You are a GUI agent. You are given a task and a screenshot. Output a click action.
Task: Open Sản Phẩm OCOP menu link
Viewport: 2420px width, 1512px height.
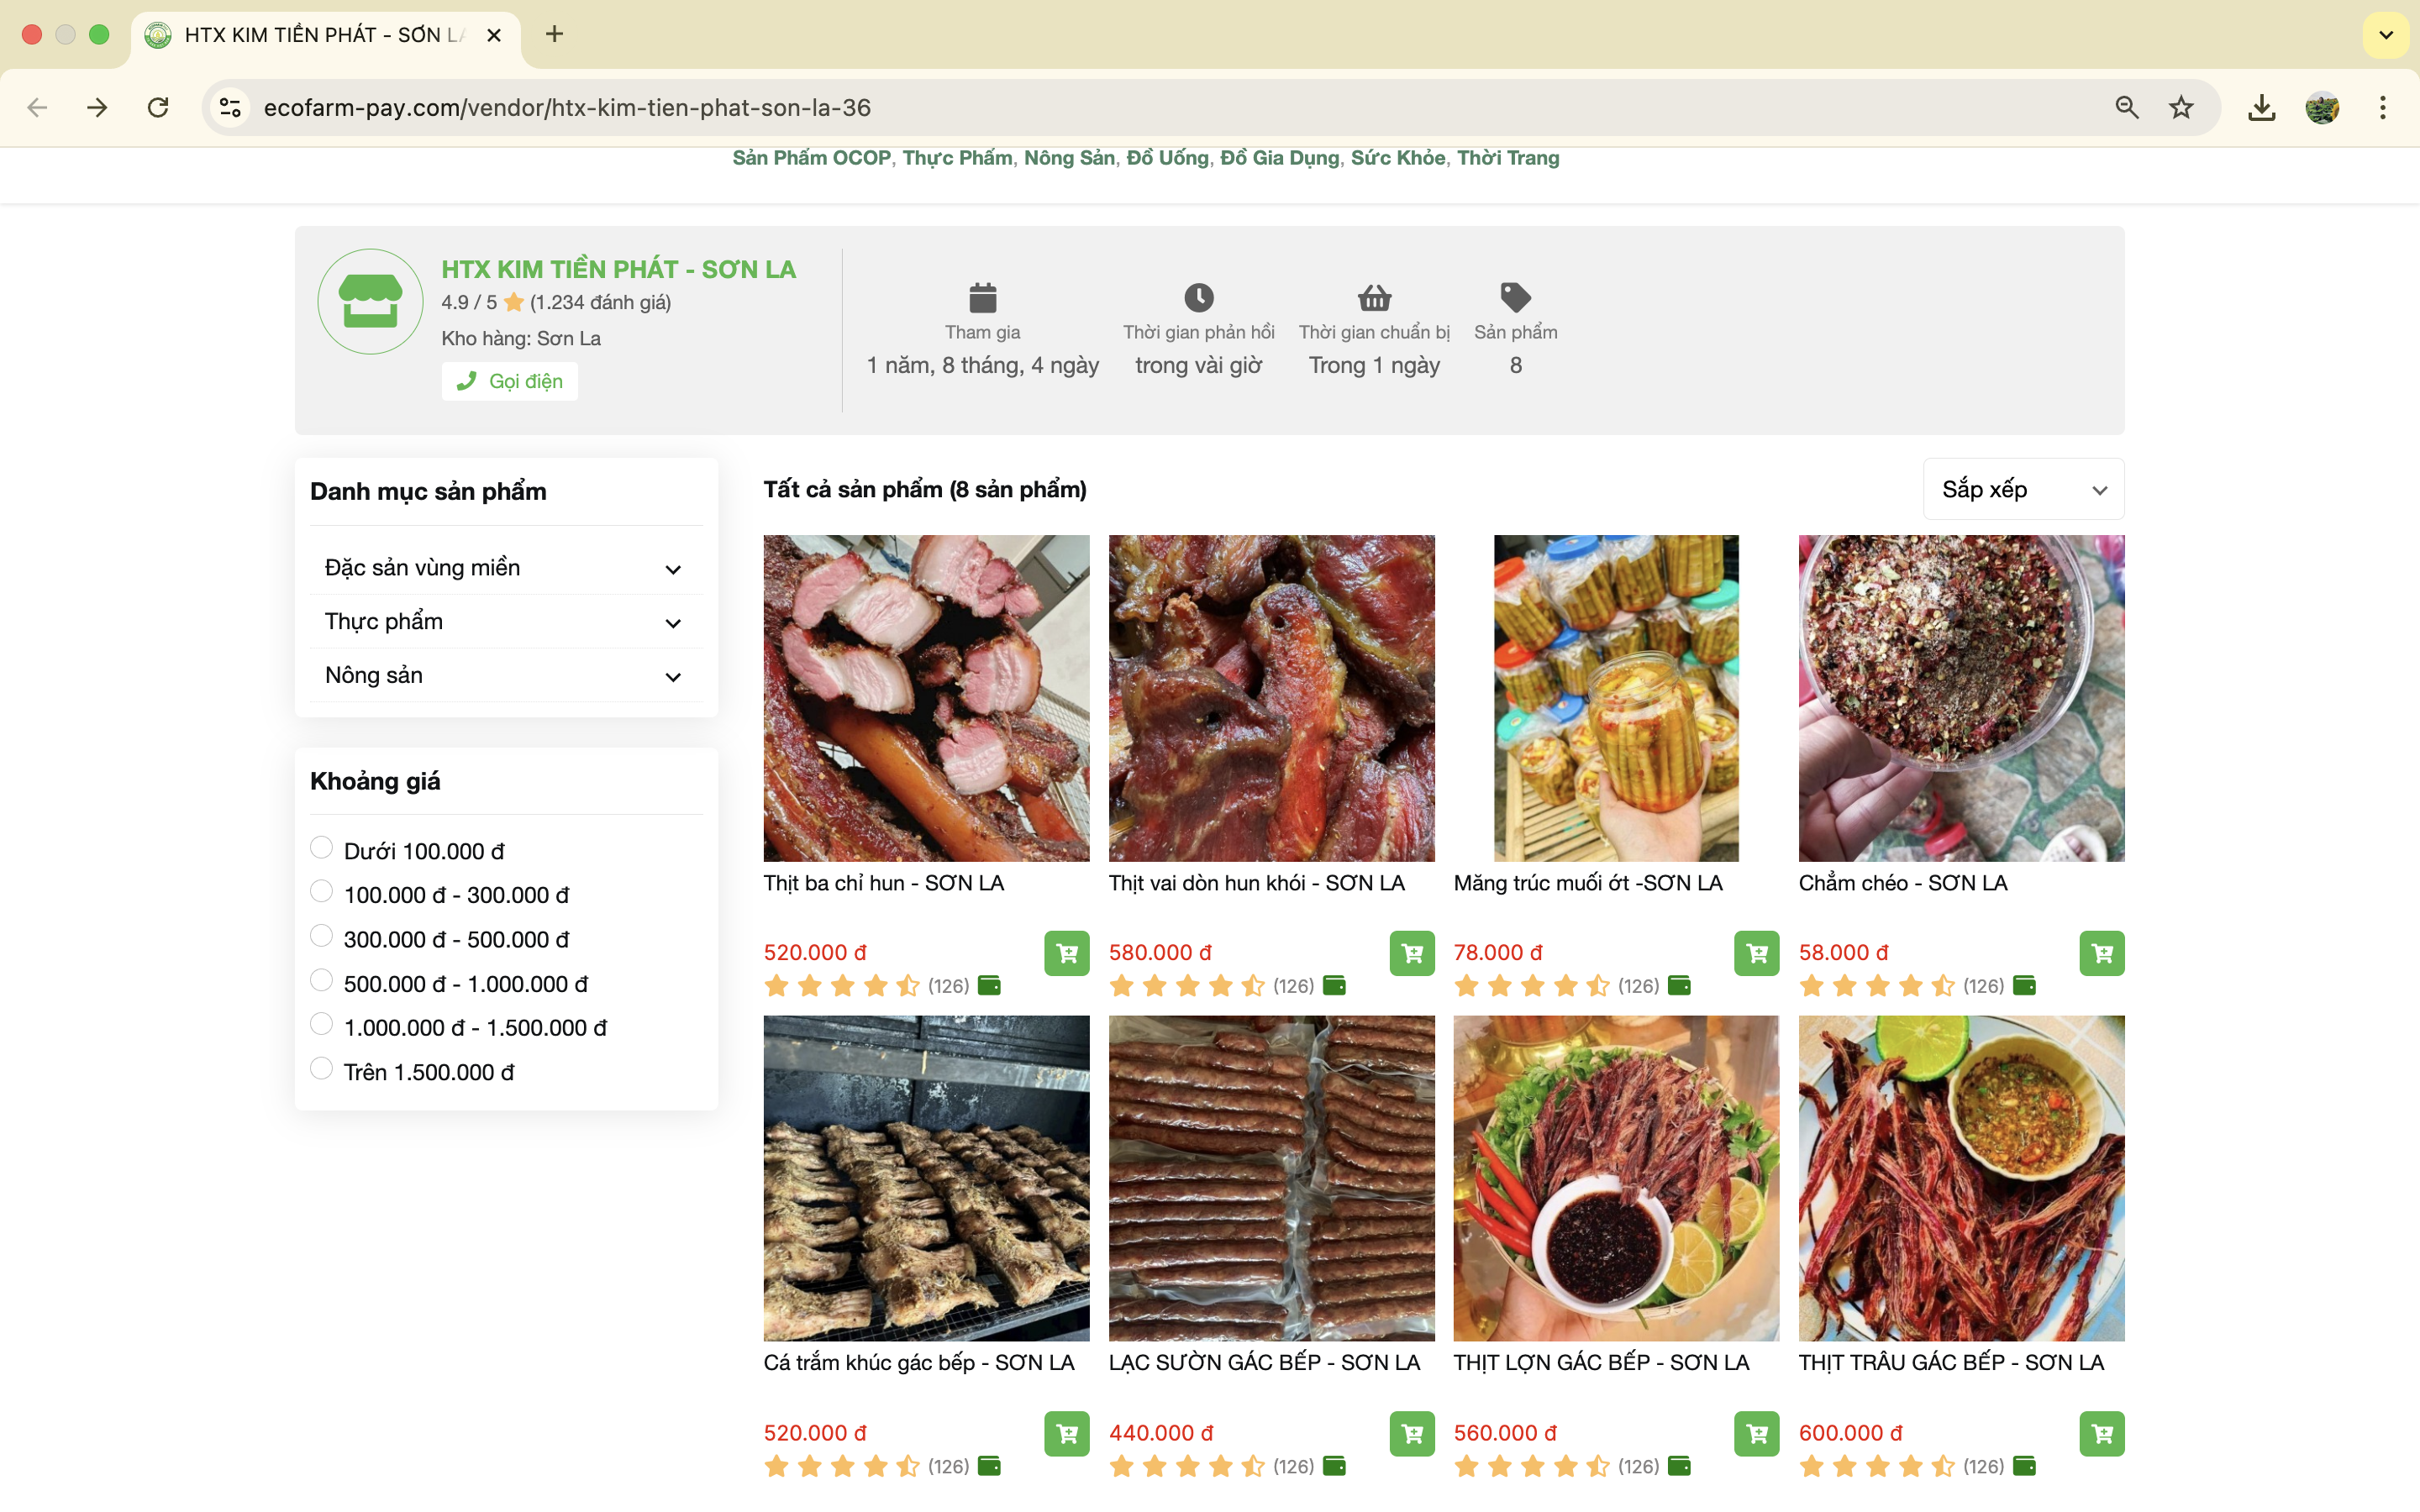tap(811, 158)
